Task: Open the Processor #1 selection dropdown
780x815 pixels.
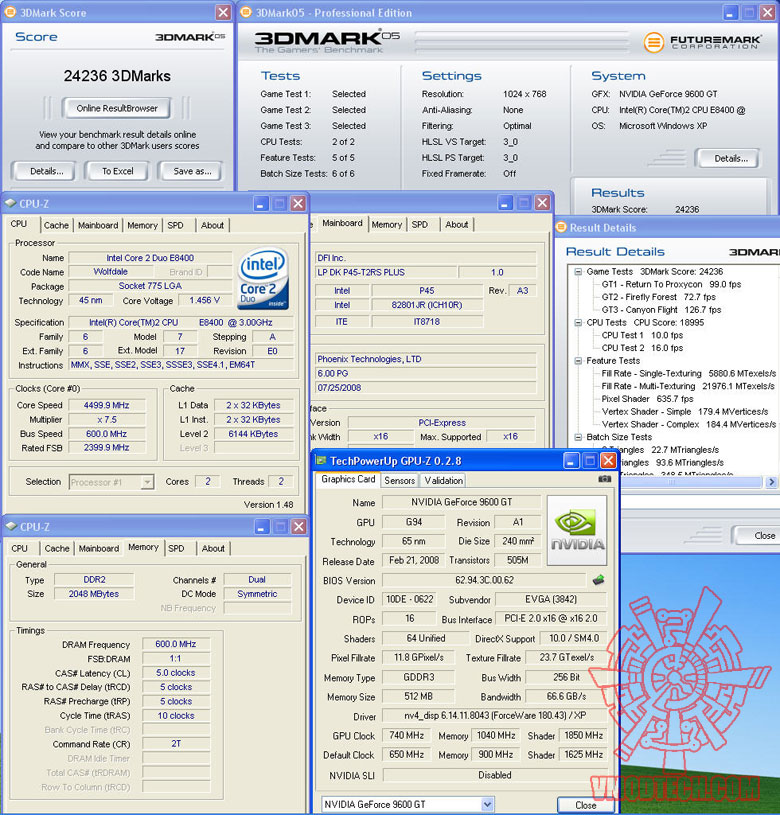Action: pos(148,482)
